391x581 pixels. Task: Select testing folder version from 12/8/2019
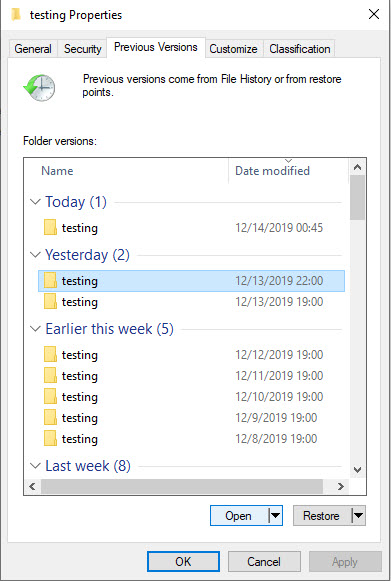(191, 439)
